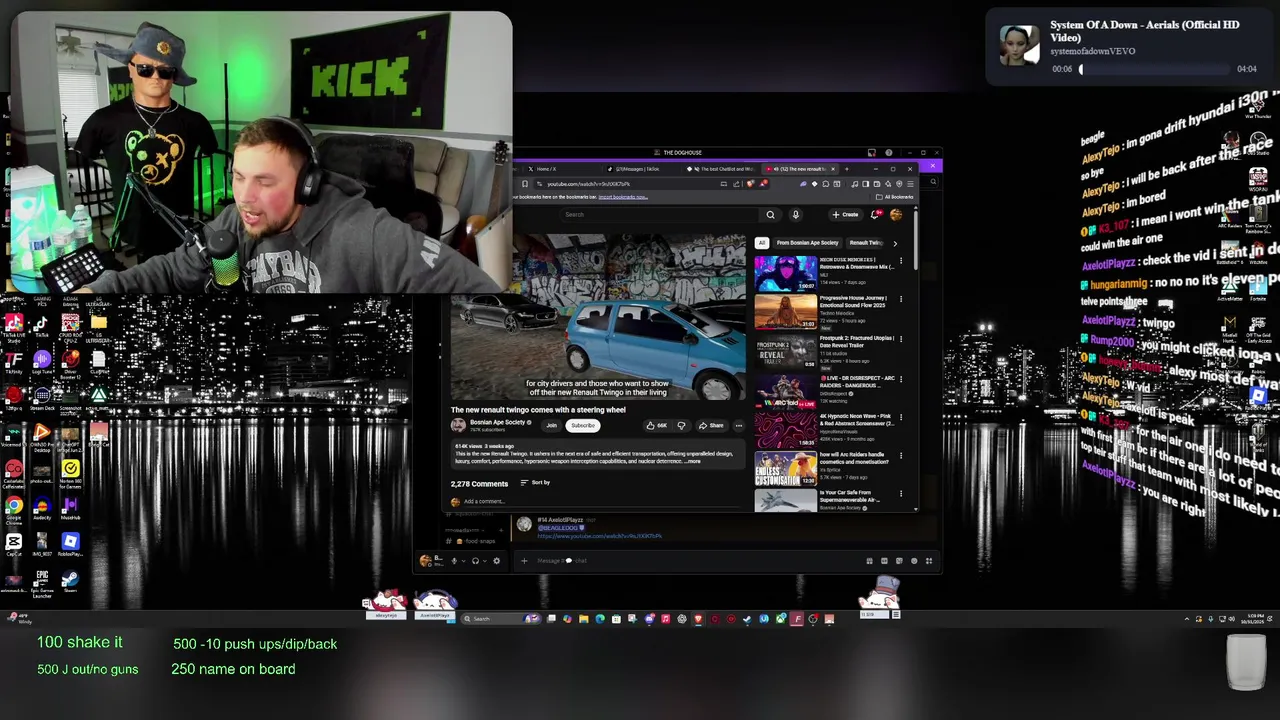Screen dimensions: 1280x720
Task: Toggle Discord headphones deafen
Action: (475, 560)
